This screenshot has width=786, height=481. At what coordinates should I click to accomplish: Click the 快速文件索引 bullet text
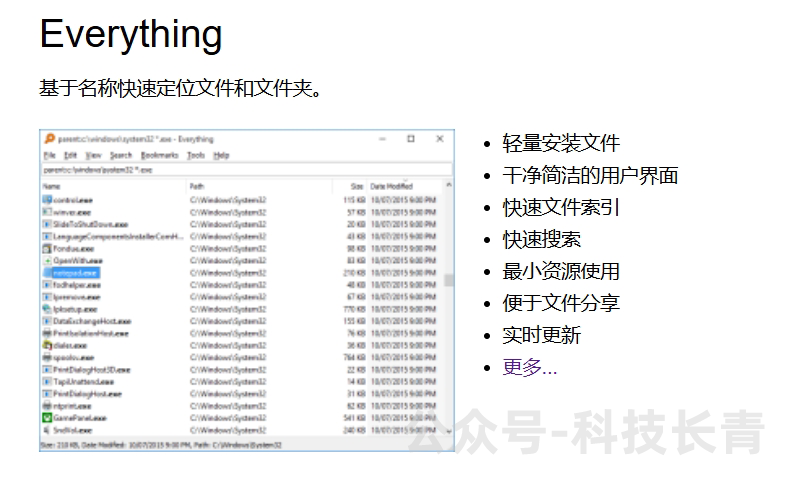click(x=561, y=207)
